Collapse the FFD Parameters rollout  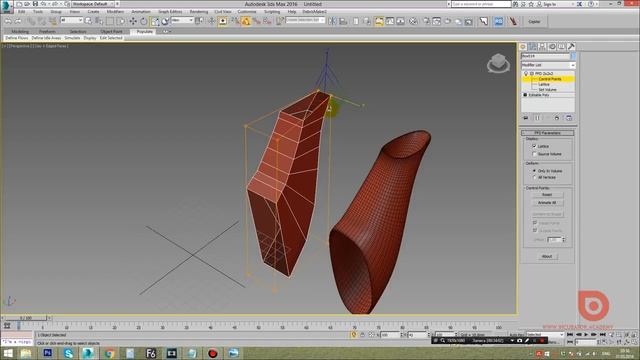[x=547, y=133]
